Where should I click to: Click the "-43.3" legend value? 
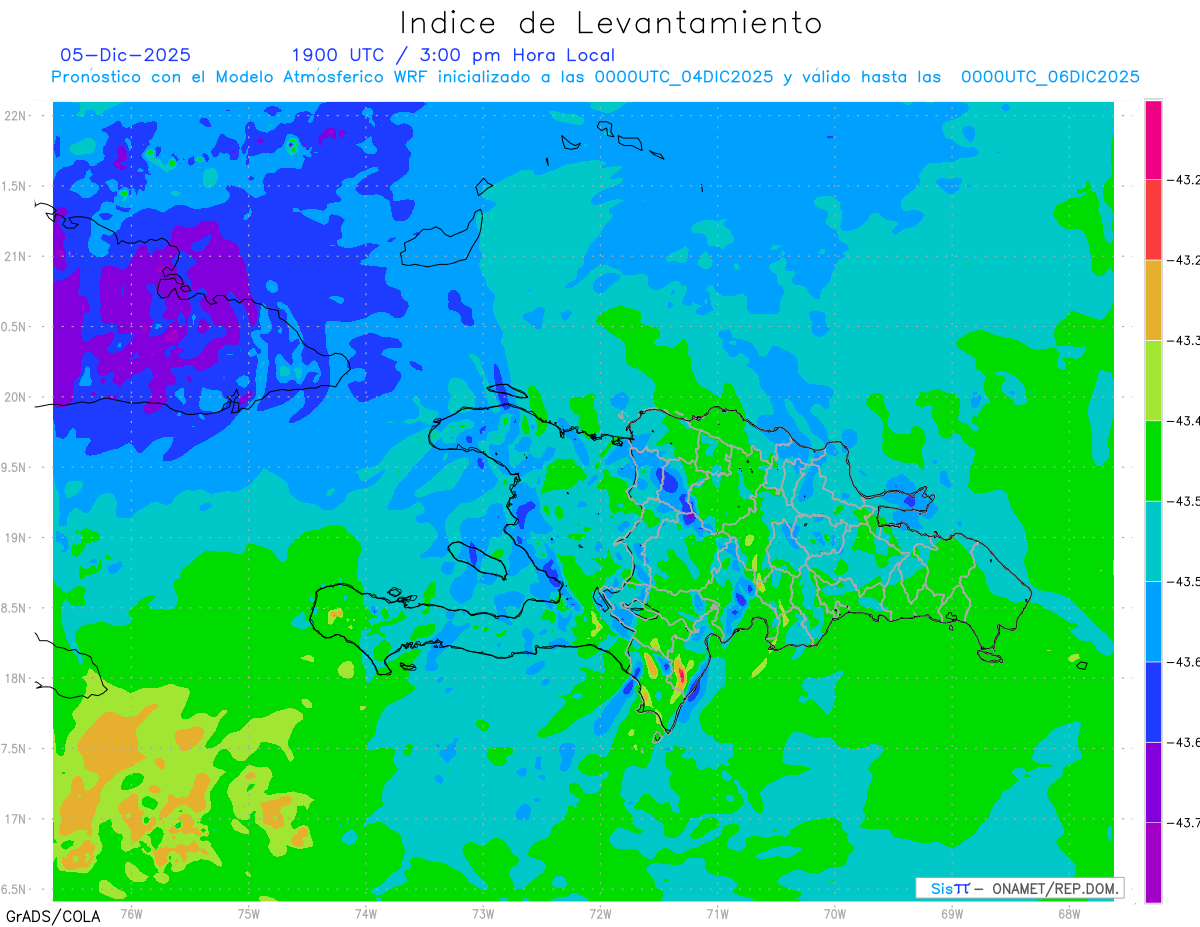[x=1184, y=341]
